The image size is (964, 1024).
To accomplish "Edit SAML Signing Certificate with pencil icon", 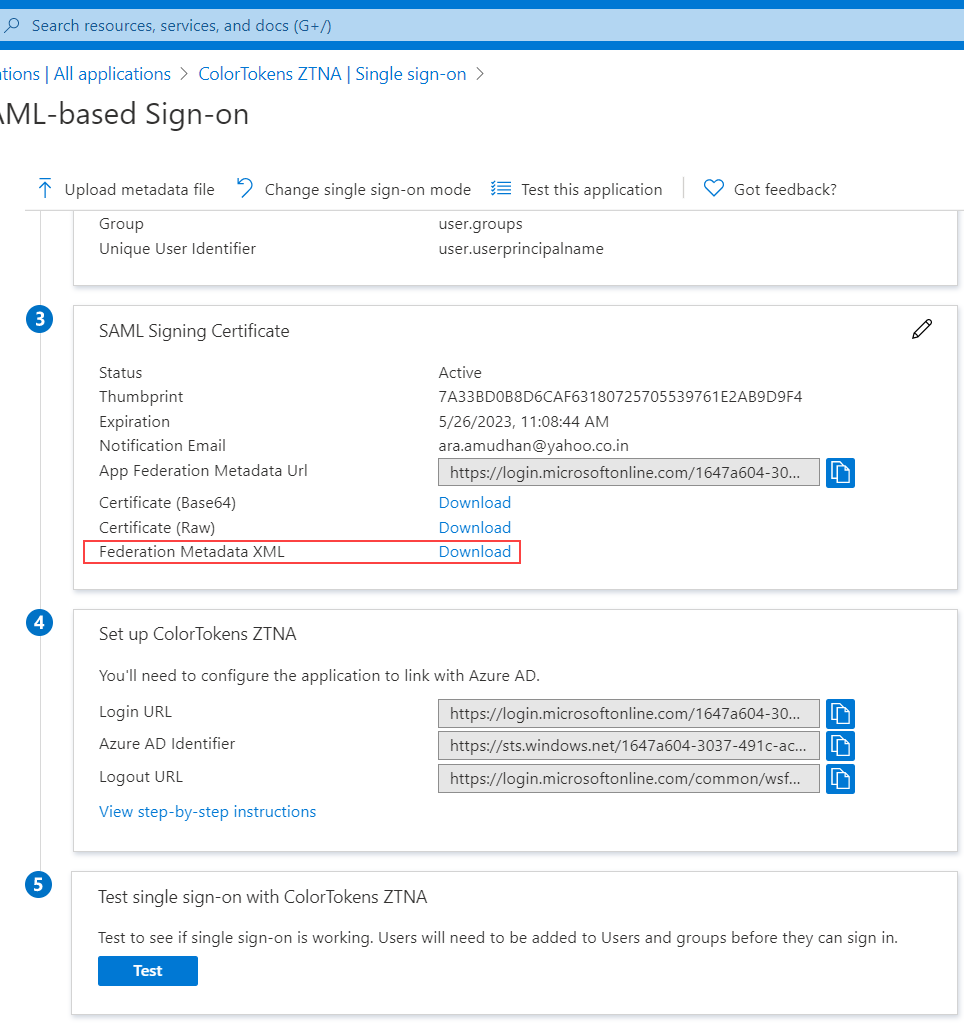I will click(x=922, y=329).
